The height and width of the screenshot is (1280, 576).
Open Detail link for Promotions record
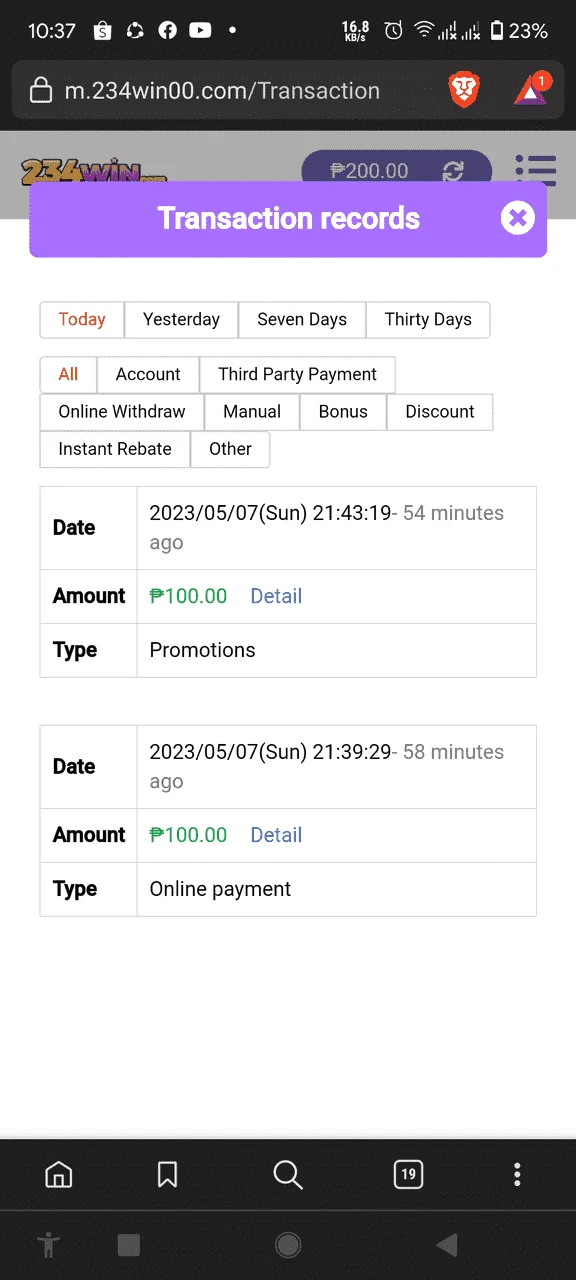pyautogui.click(x=276, y=596)
